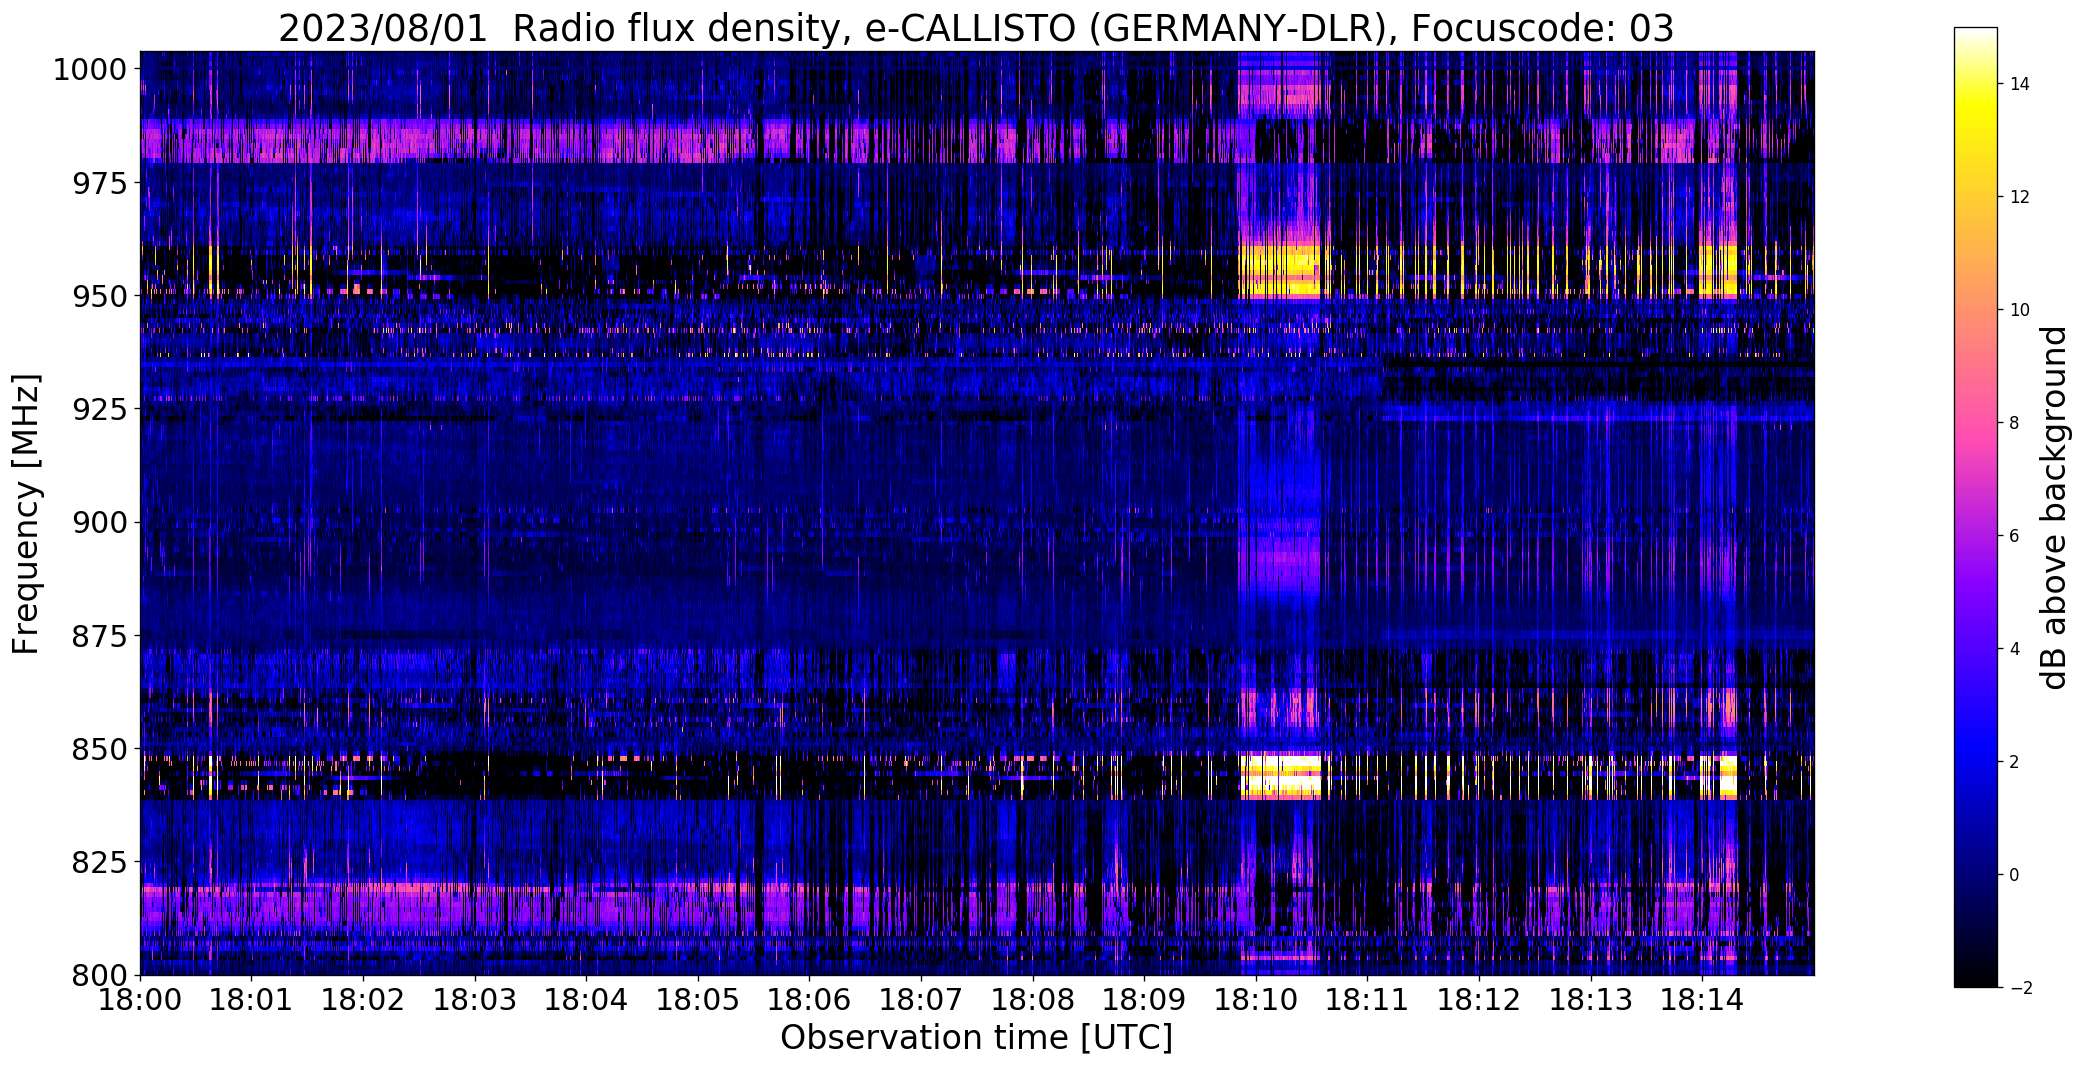Viewport: 2085px width, 1067px height.
Task: Click the bright yellow burst near 845 MHz at 18:10
Action: pos(1280,776)
